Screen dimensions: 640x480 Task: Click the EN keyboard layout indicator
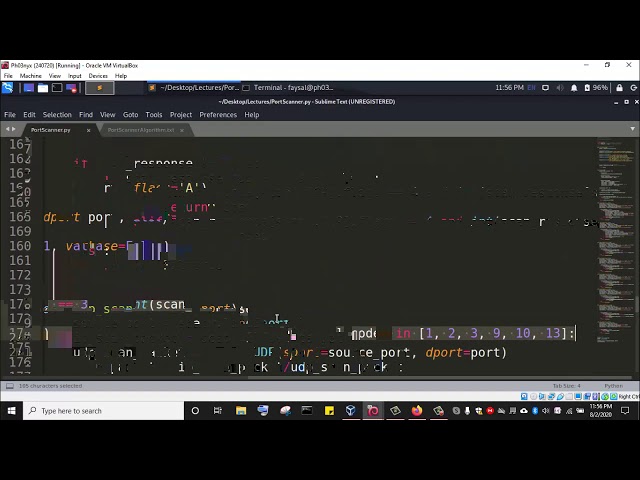(531, 88)
